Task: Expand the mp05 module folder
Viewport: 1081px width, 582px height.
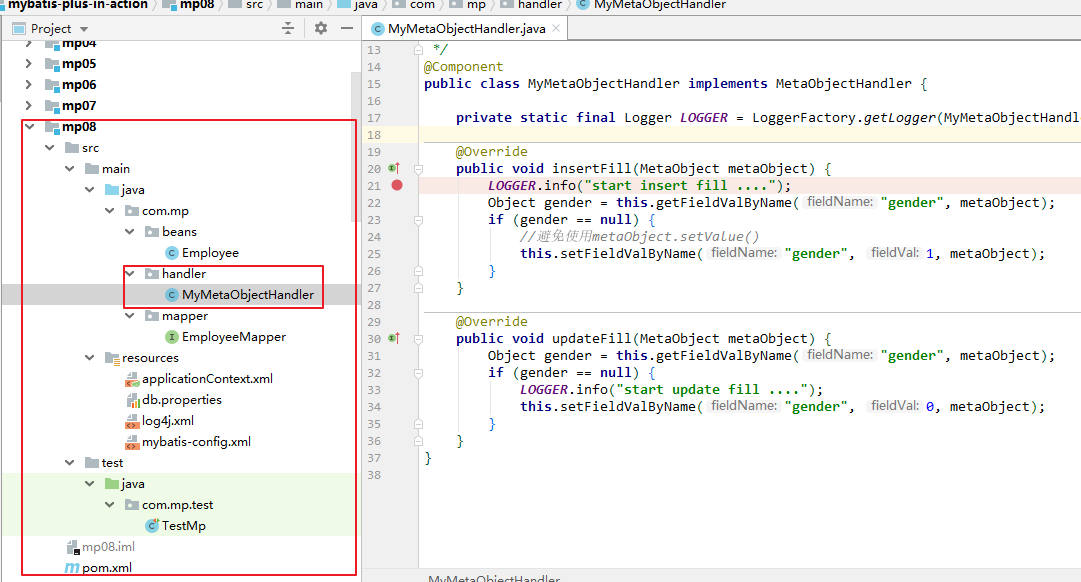Action: click(x=28, y=63)
